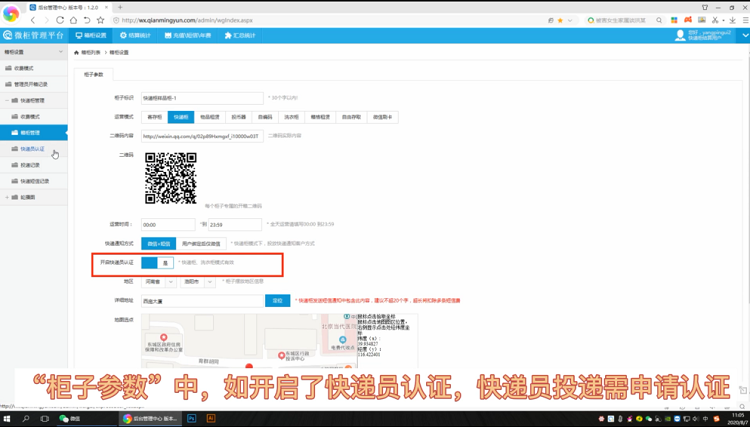
Task: Open WeChat from the Windows taskbar
Action: (x=70, y=419)
